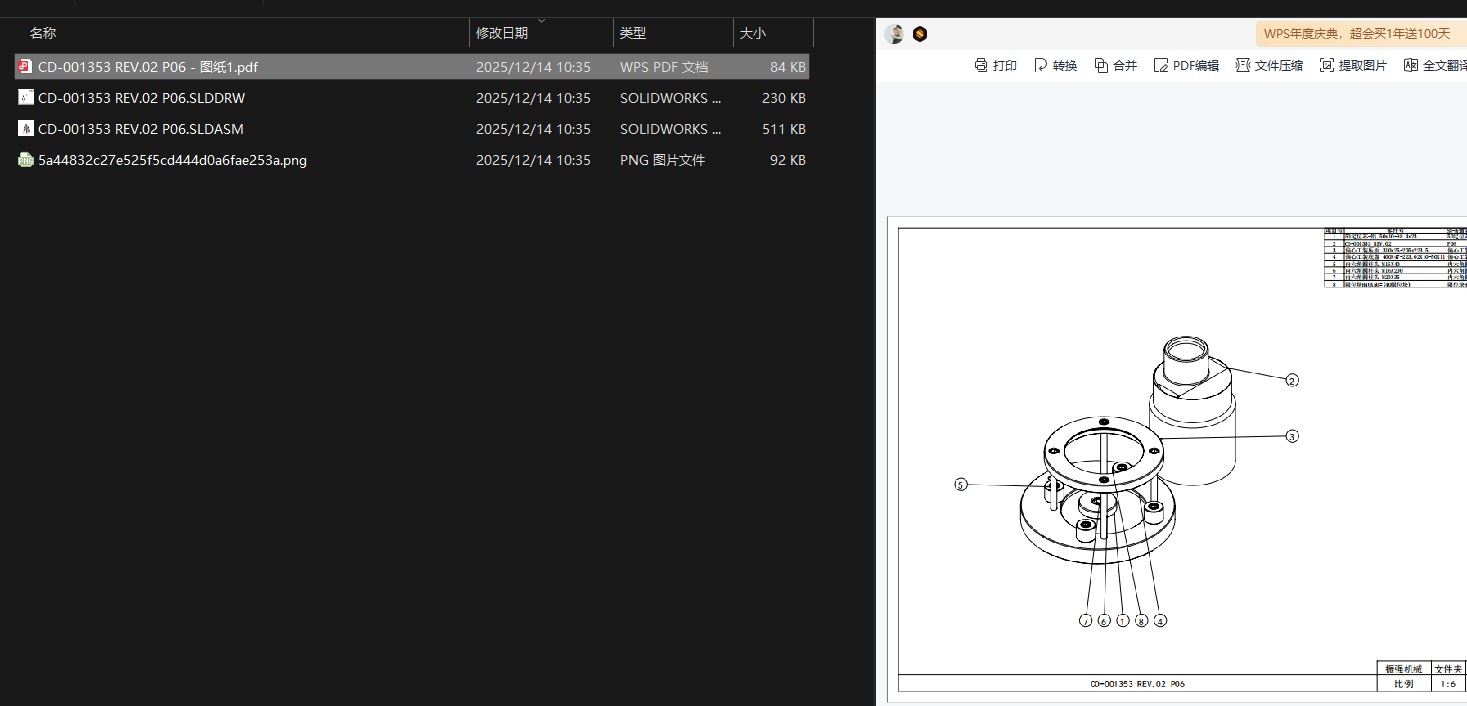Screen dimensions: 1467x706
Task: Select the 转换 (Convert) tool
Action: pos(1055,64)
